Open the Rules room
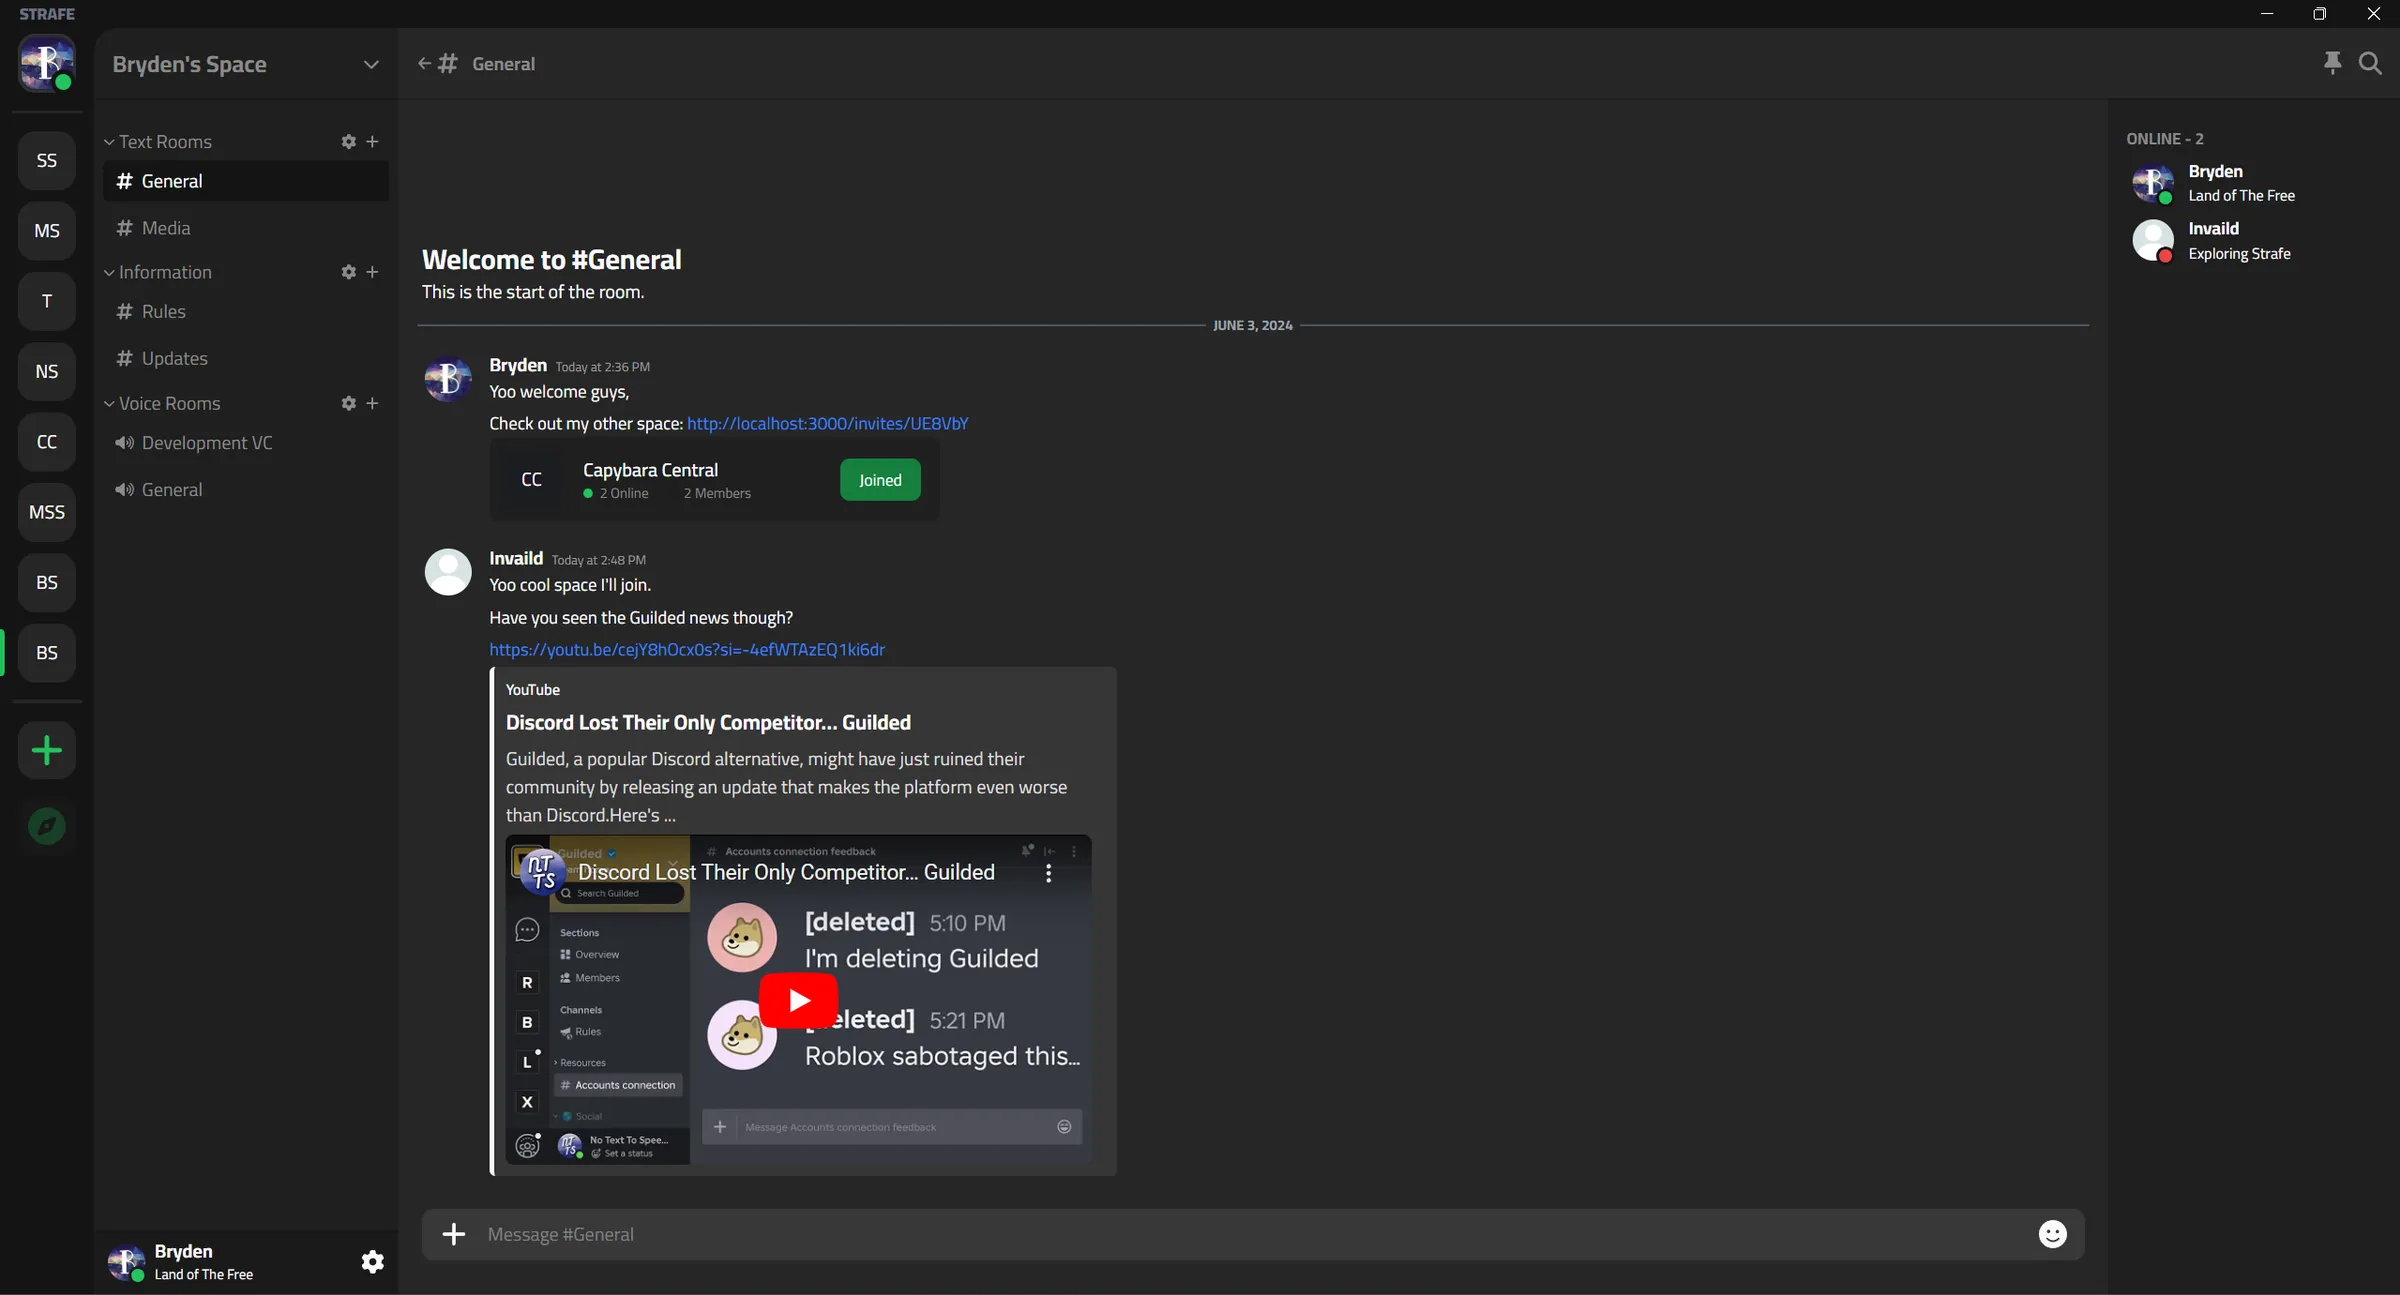This screenshot has height=1295, width=2400. pyautogui.click(x=163, y=311)
